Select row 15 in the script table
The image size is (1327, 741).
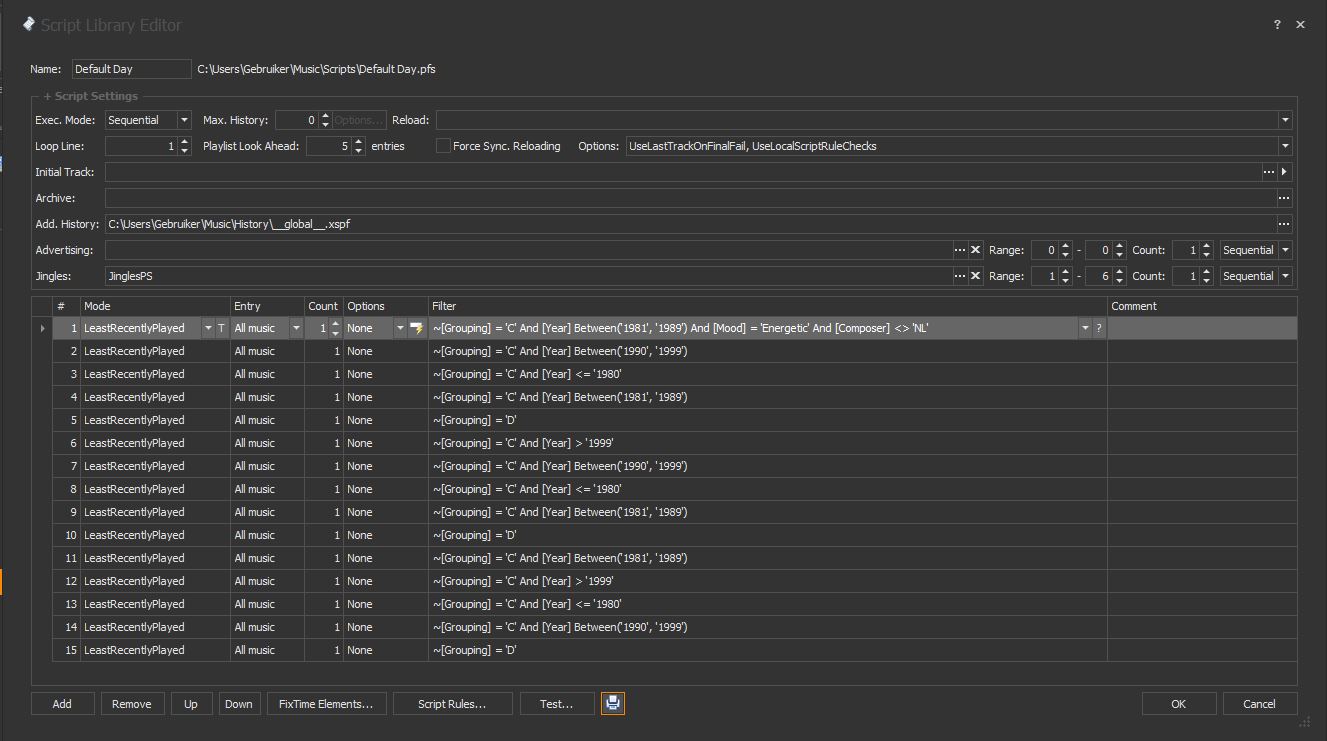664,650
